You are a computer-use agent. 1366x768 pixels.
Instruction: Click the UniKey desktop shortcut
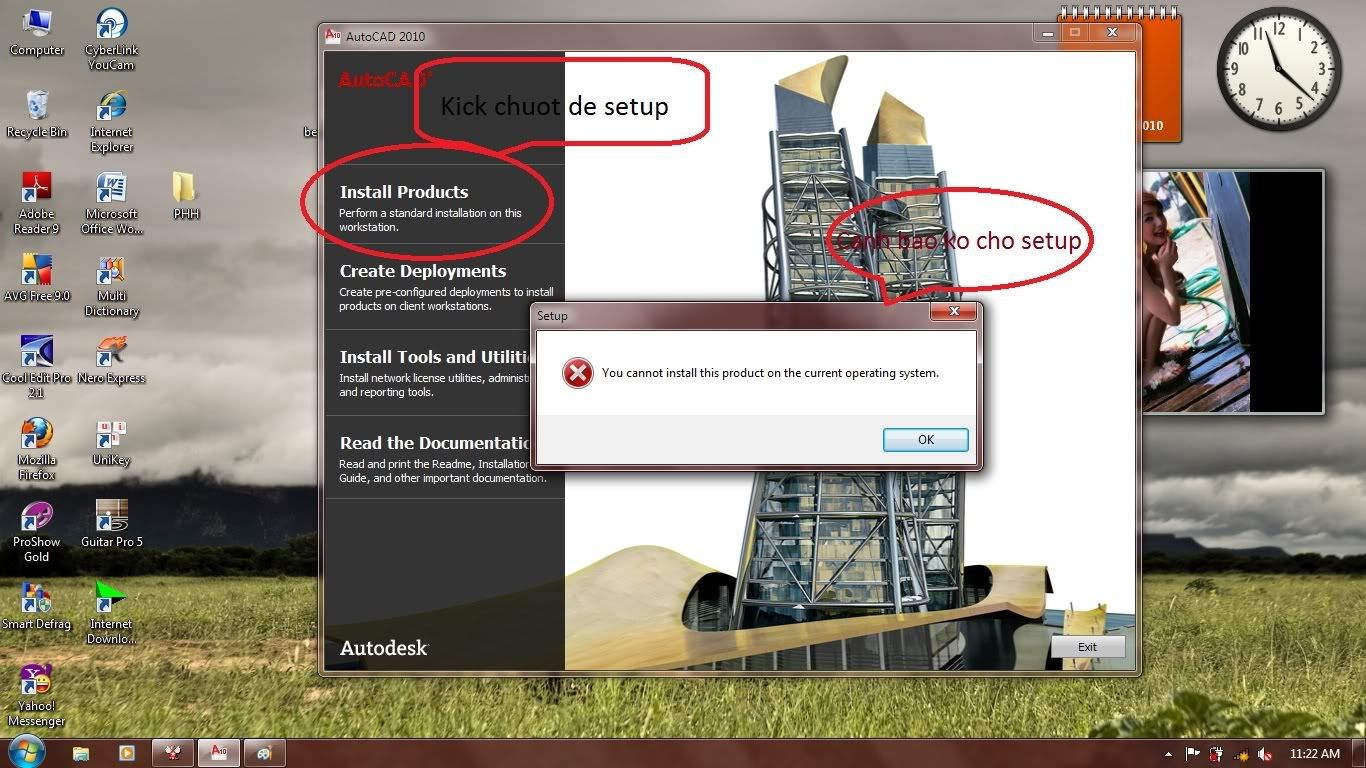point(111,442)
